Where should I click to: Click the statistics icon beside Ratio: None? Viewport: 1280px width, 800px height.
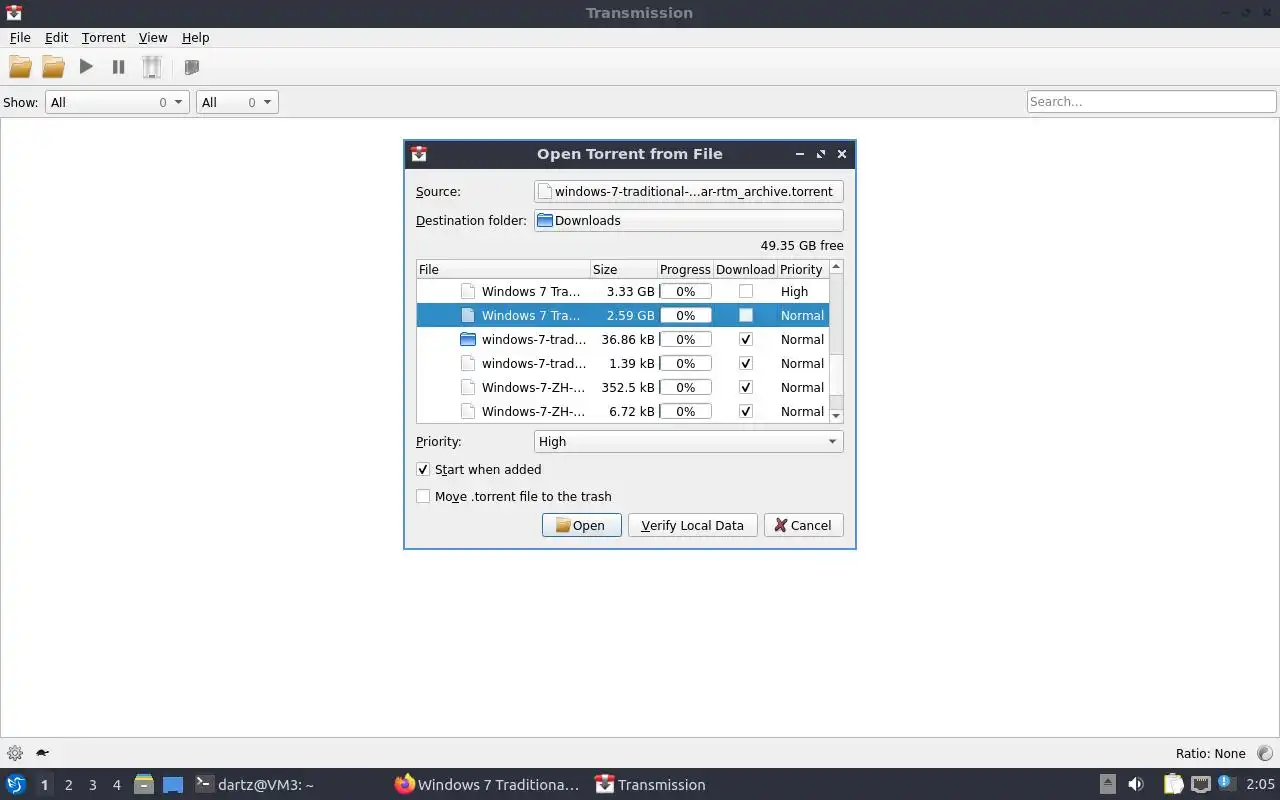tap(1264, 753)
